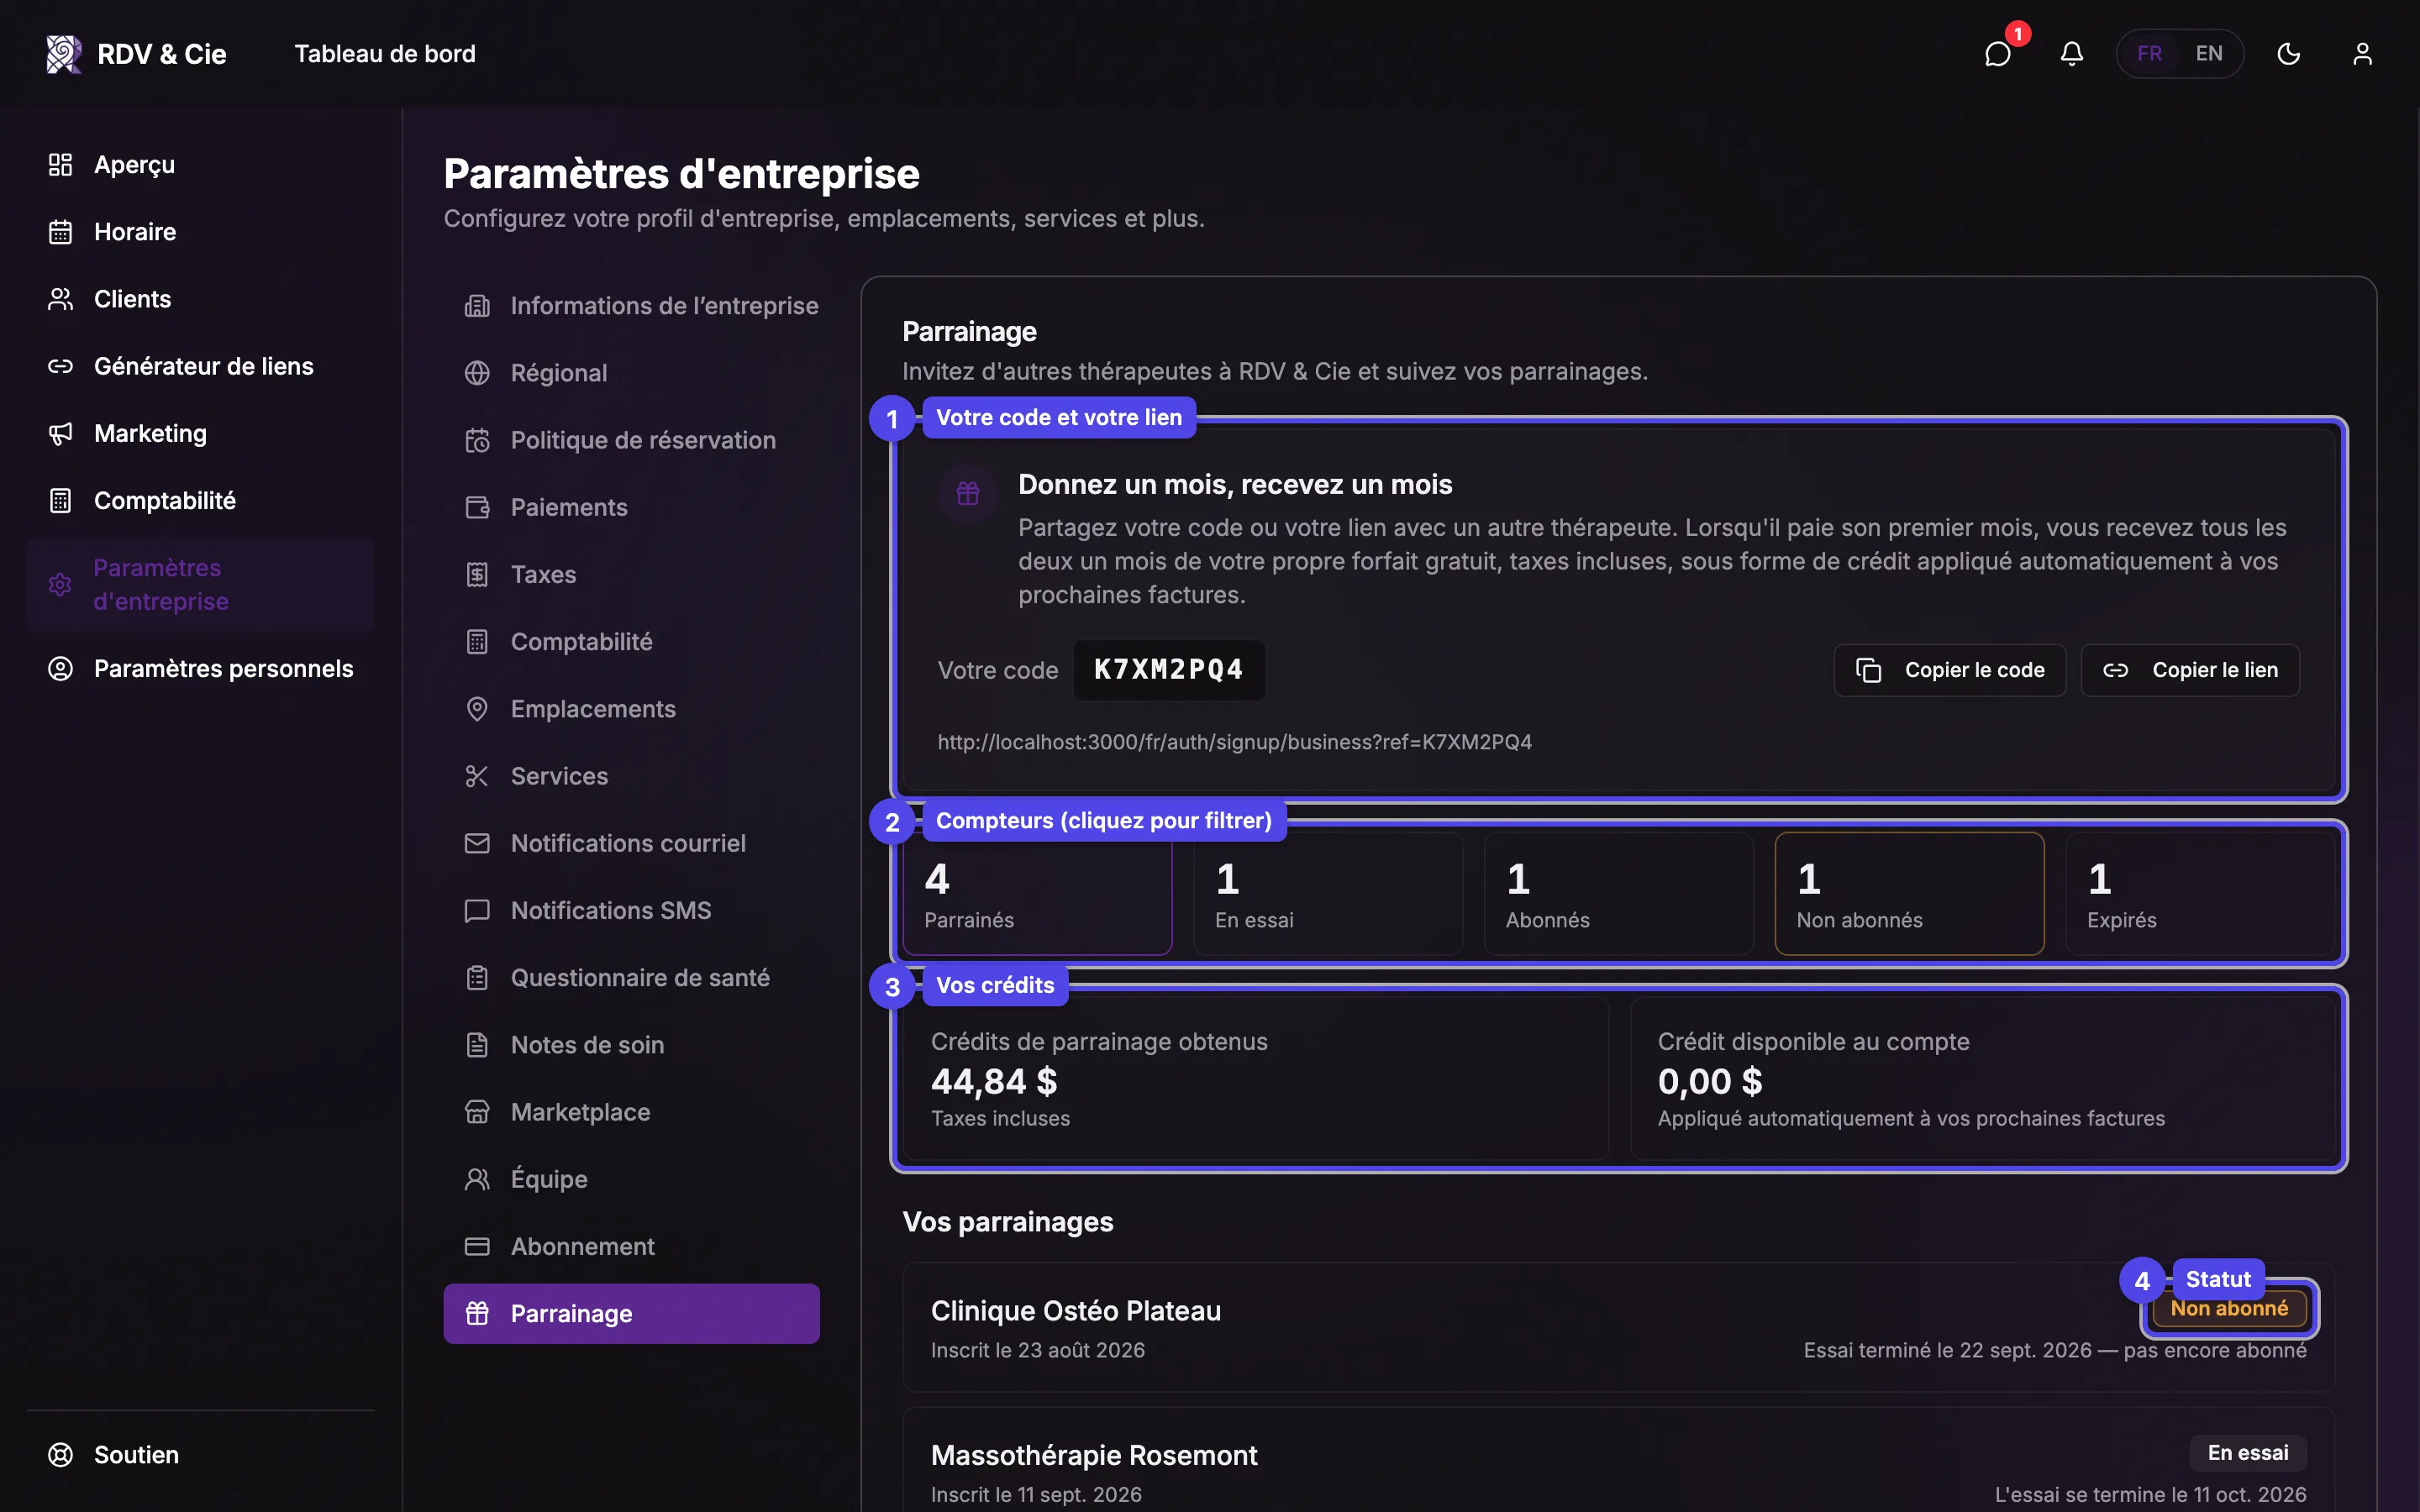The width and height of the screenshot is (2420, 1512).
Task: Click Questionnaire de santé clipboard icon
Action: 477,978
